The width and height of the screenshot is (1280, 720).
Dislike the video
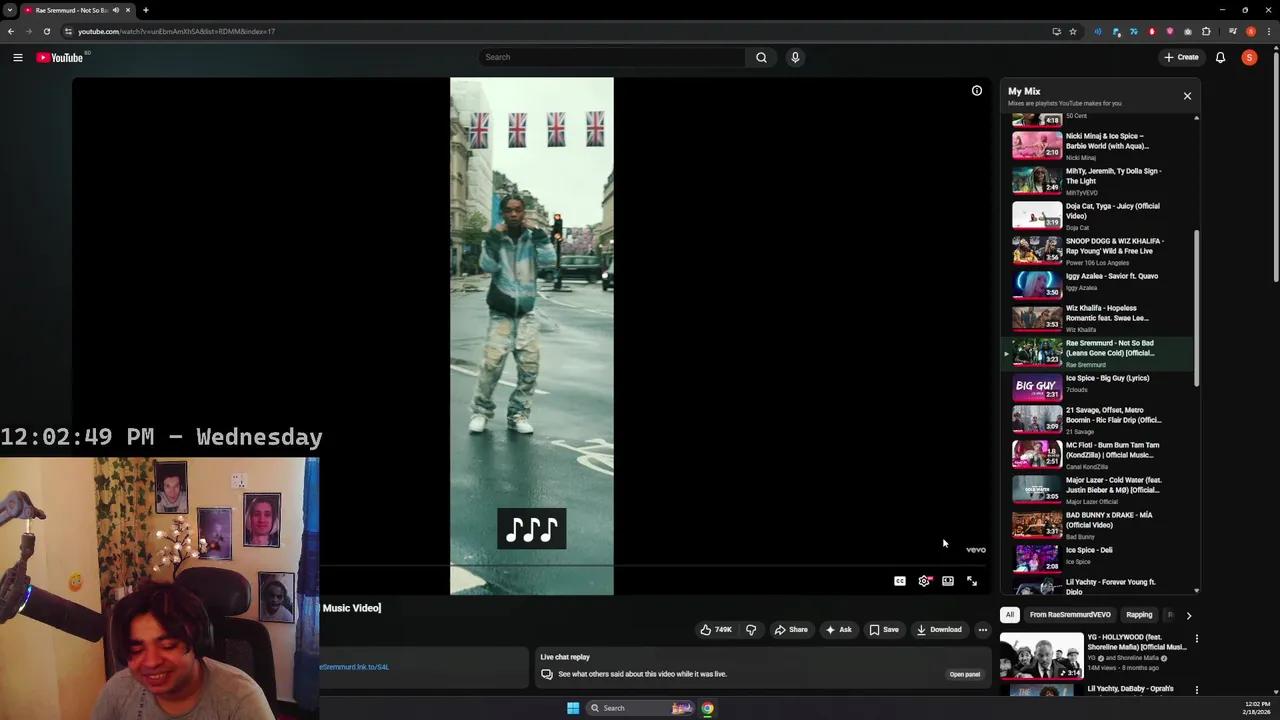751,630
